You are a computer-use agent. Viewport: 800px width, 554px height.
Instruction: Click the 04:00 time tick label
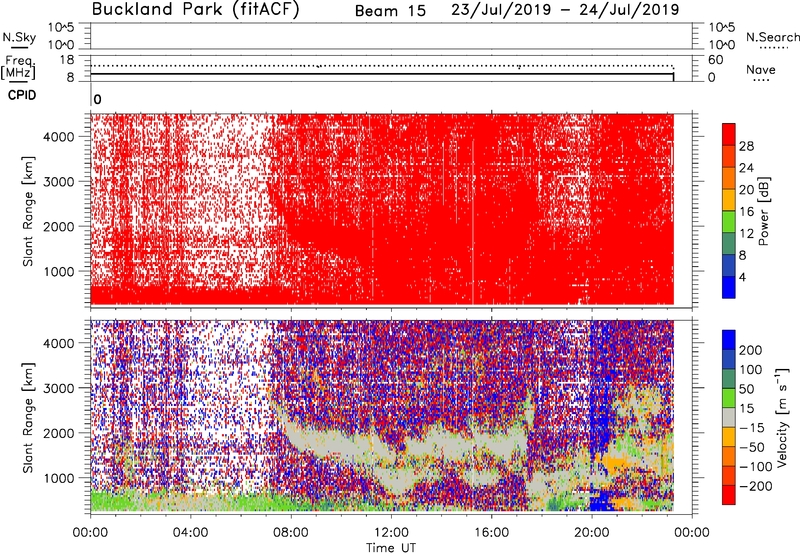pyautogui.click(x=190, y=533)
